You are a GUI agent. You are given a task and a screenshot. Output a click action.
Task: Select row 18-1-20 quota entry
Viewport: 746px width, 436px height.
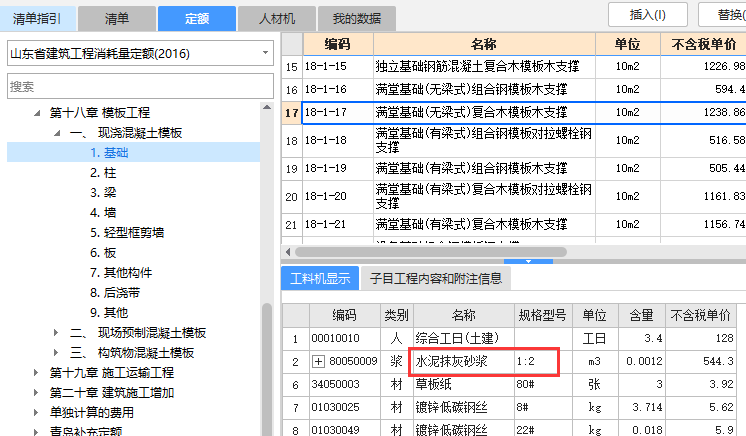click(514, 197)
